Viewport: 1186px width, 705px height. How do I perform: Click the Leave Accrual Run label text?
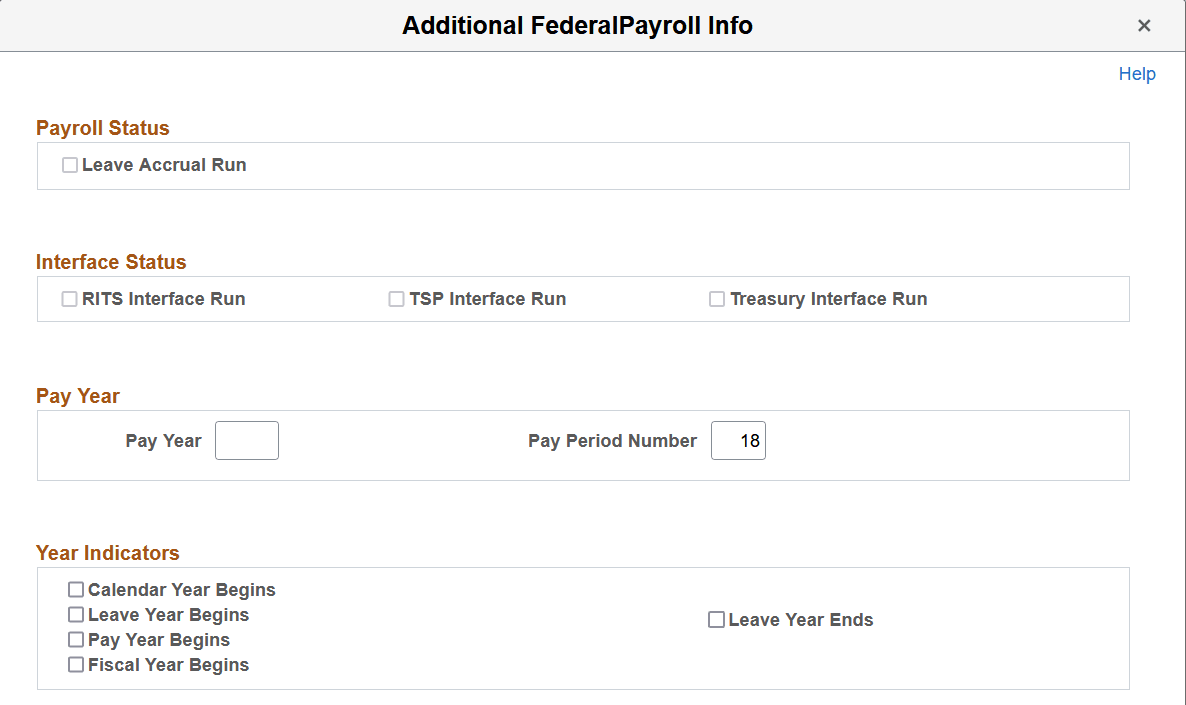click(x=165, y=164)
